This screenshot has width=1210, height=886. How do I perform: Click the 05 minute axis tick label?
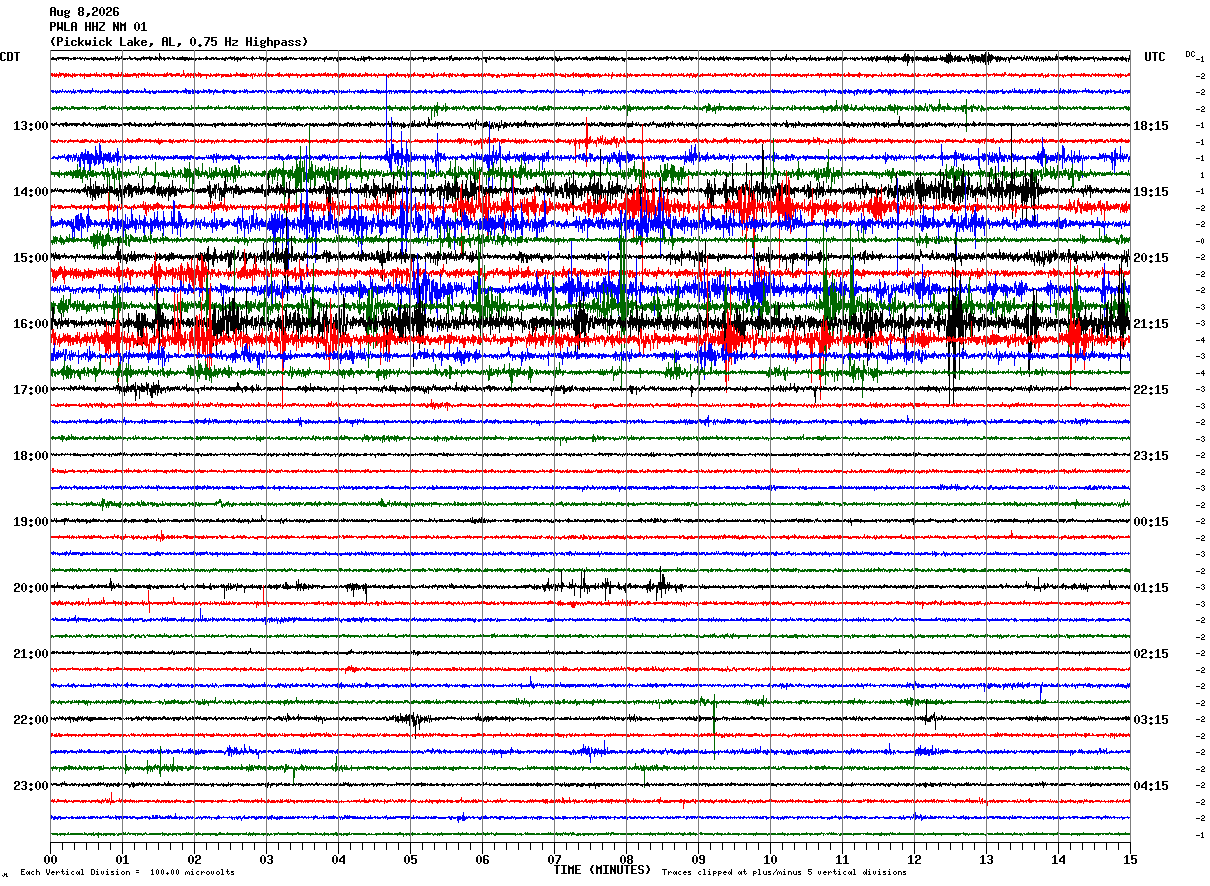point(410,860)
